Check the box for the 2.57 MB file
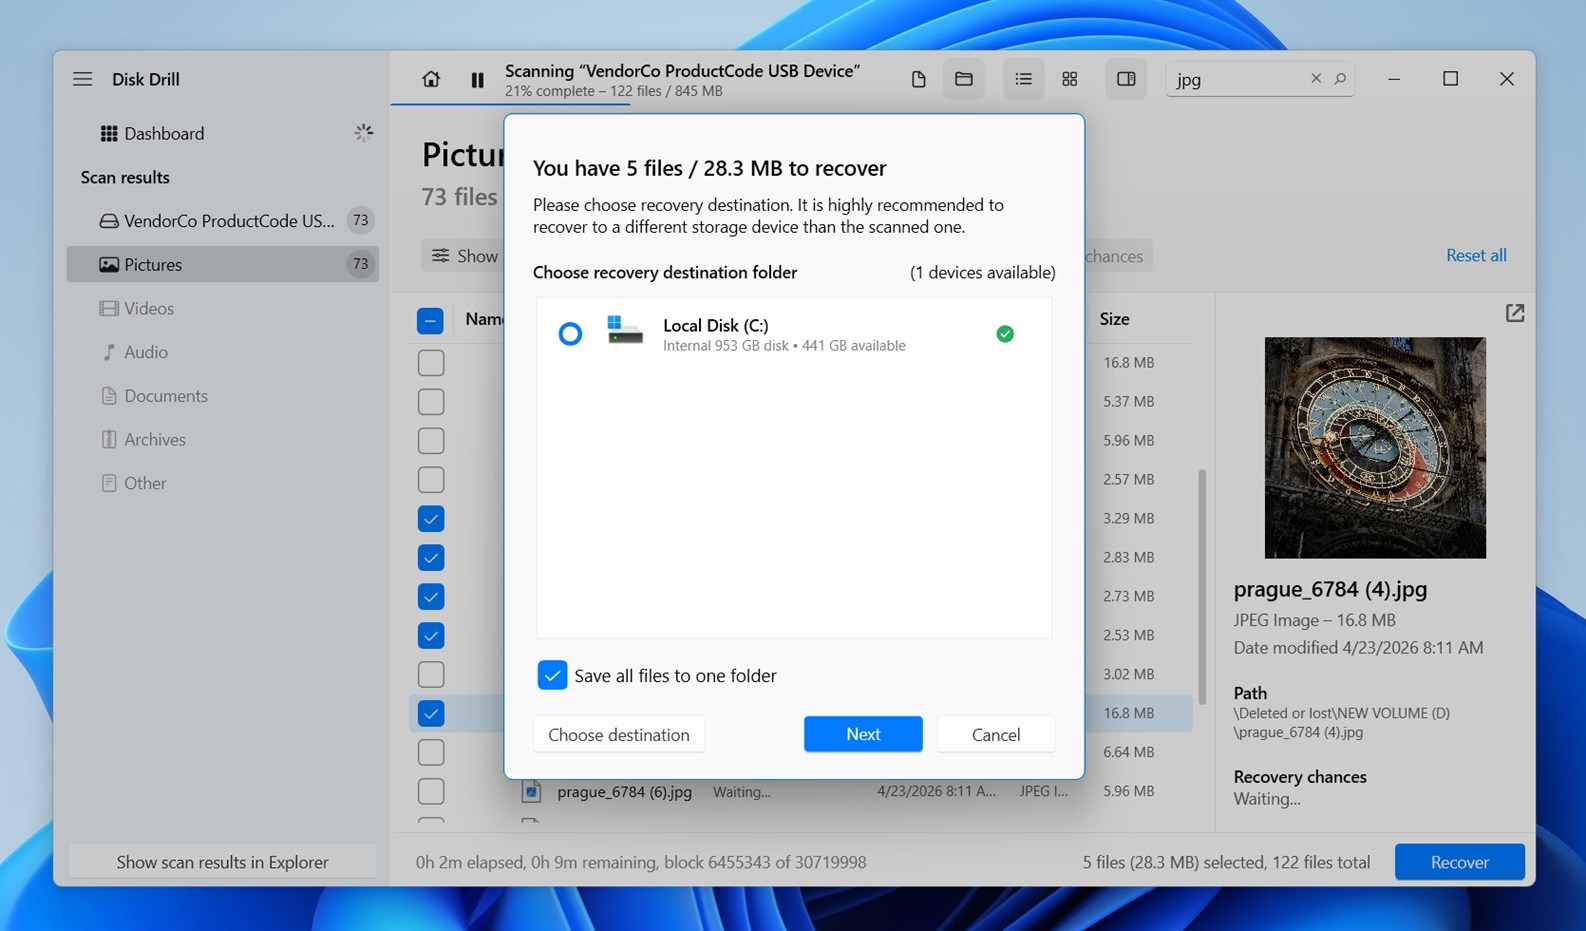 [x=431, y=480]
